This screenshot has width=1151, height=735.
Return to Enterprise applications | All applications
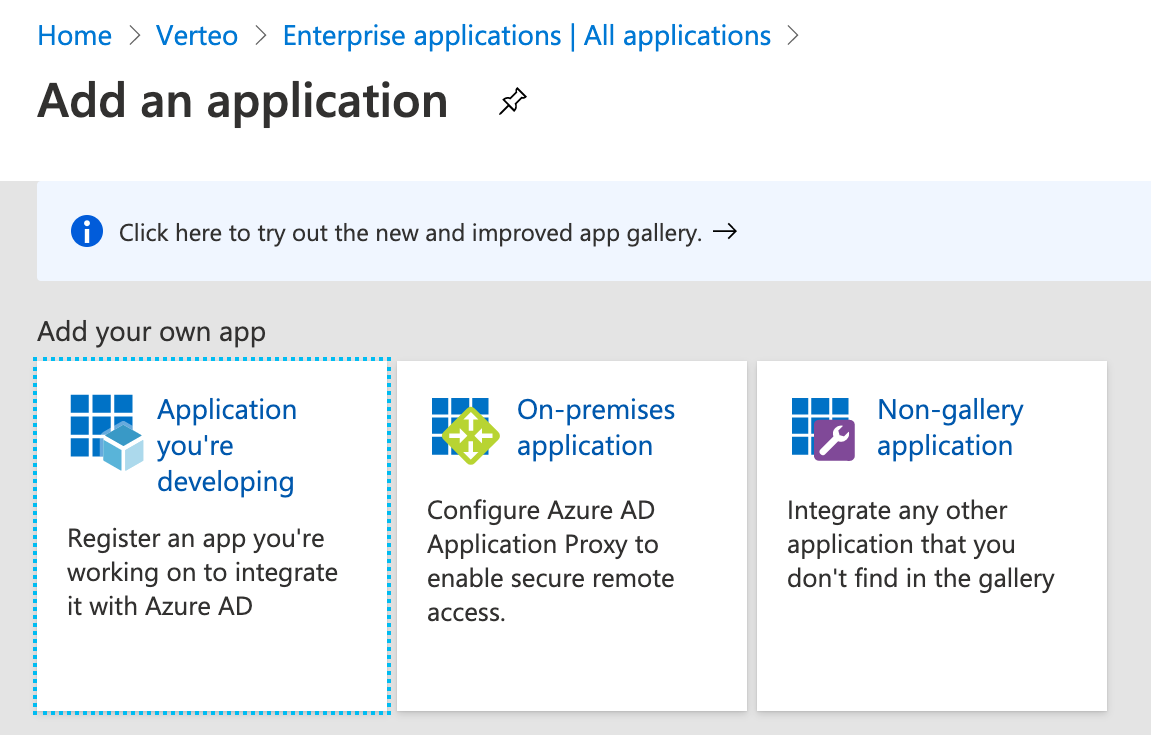[x=526, y=35]
